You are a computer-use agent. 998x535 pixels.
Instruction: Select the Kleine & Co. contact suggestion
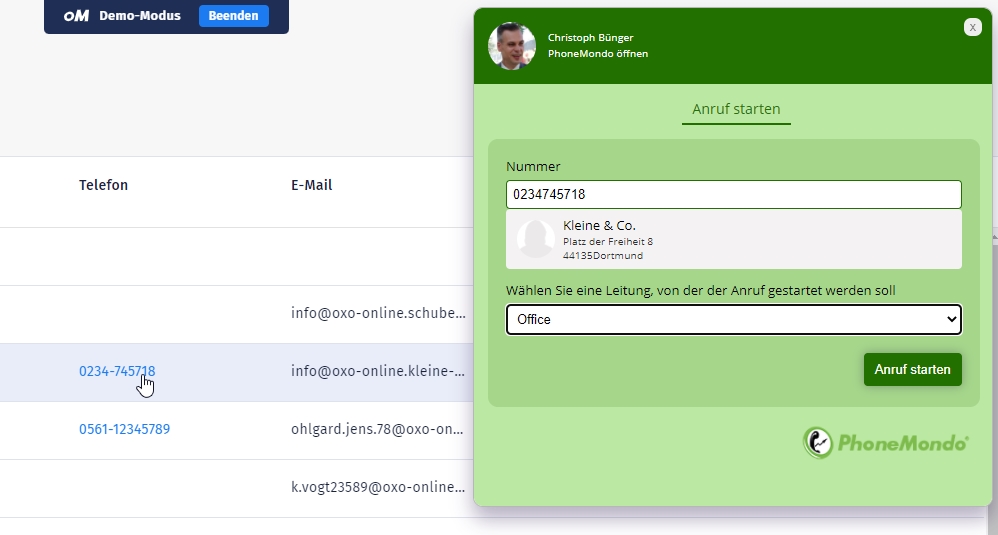[733, 240]
